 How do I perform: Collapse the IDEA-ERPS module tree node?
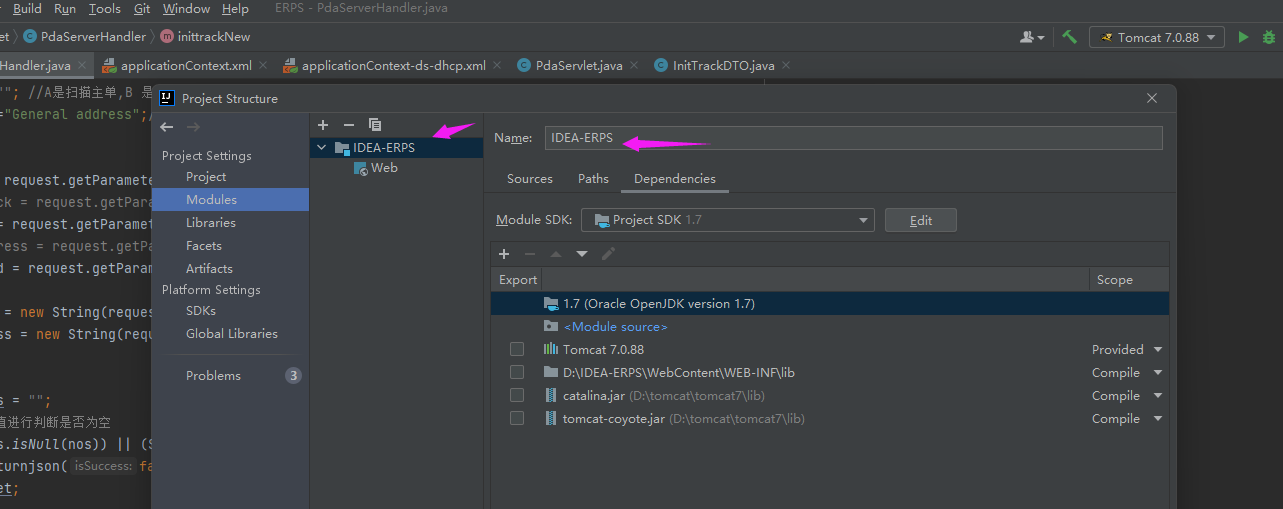click(x=322, y=148)
